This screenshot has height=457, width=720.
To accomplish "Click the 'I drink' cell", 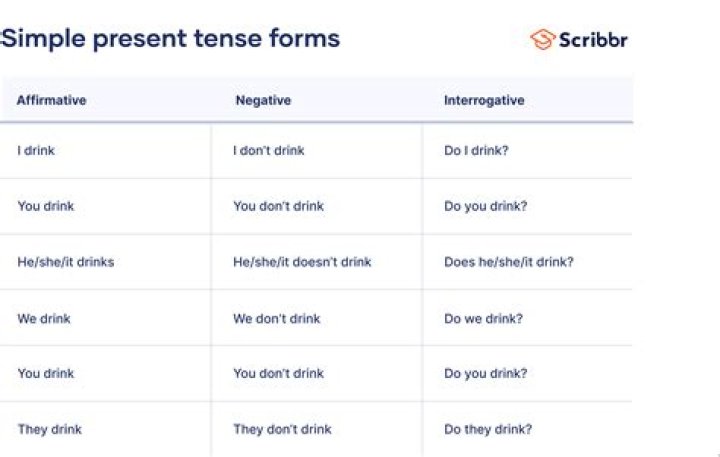I will coord(38,151).
